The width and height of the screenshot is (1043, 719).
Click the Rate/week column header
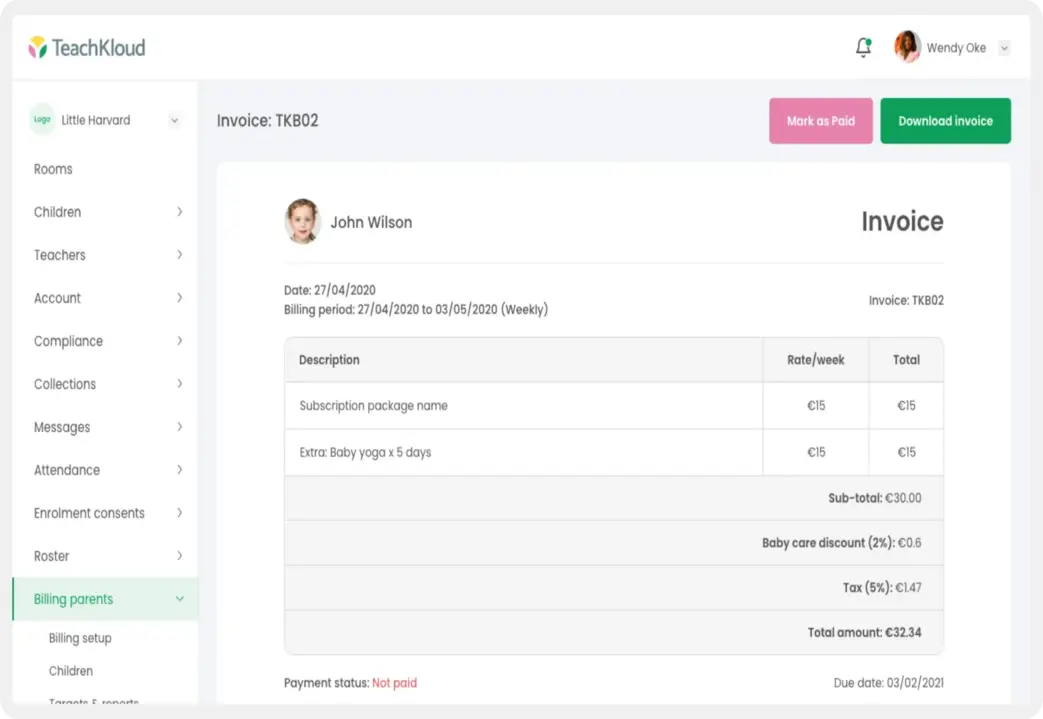click(x=816, y=360)
